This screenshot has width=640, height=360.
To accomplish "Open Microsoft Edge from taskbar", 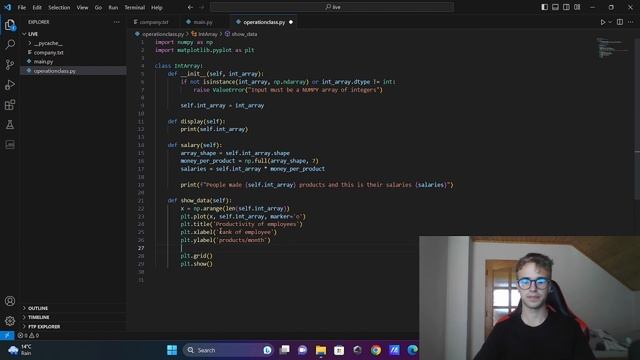I will 412,350.
